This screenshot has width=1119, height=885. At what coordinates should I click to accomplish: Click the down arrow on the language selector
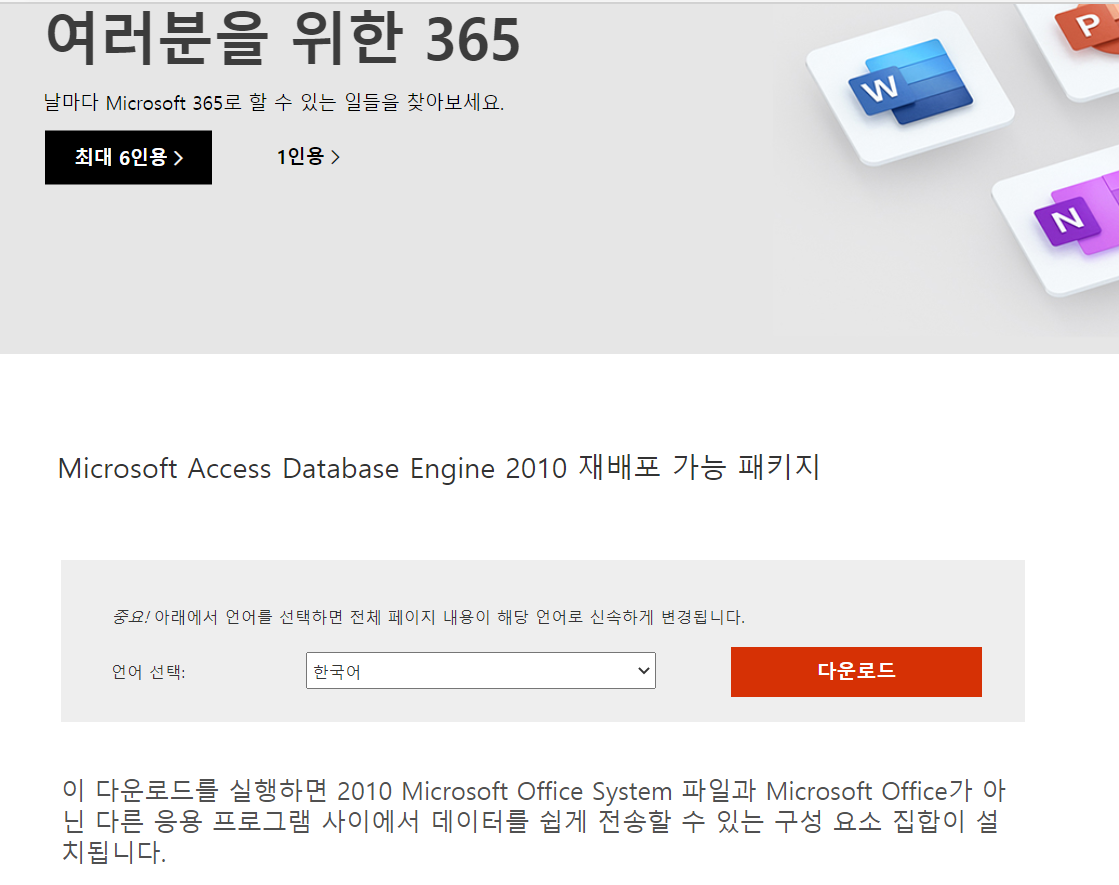(643, 671)
